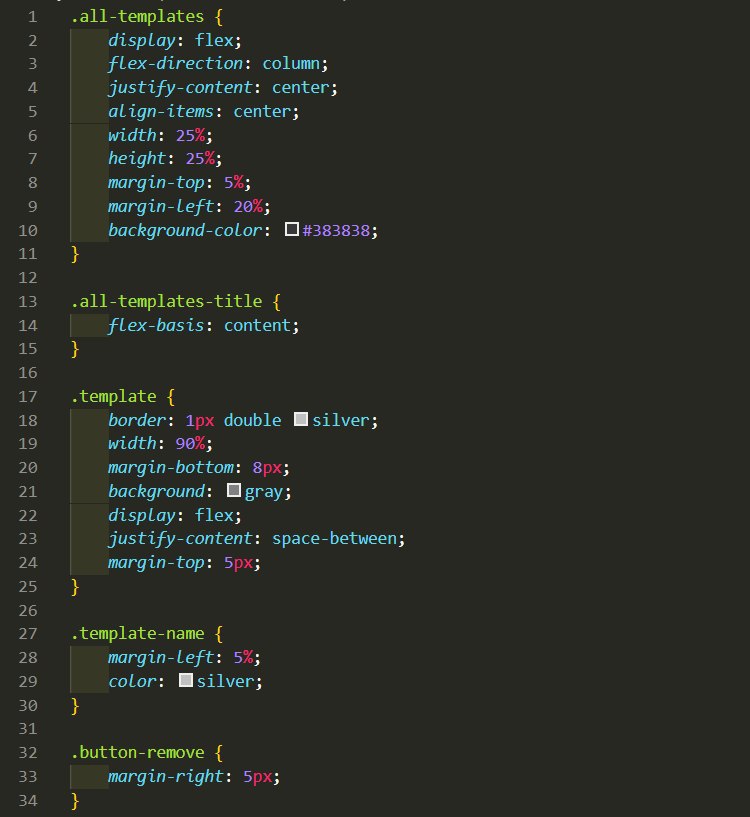Click the 'gray' value text
Viewport: 750px width, 817px height.
[264, 492]
